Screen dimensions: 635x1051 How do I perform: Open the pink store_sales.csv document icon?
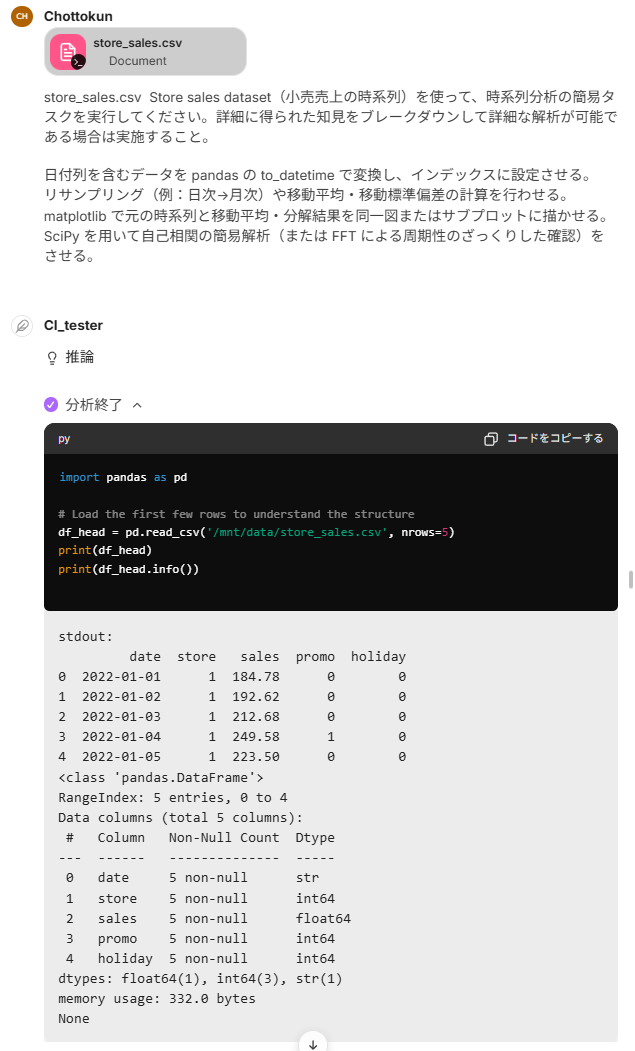click(68, 52)
